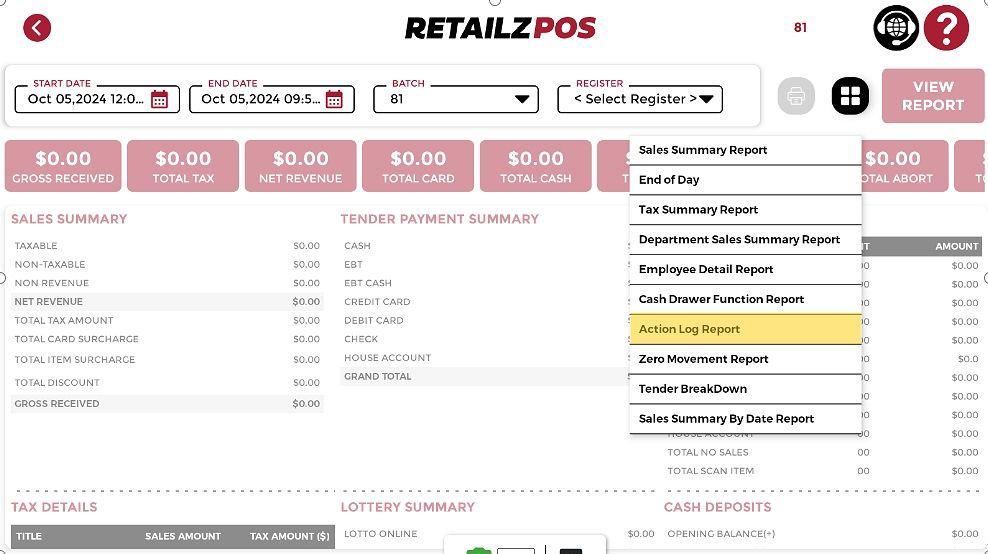Click the Total Card summary tile
The image size is (988, 554).
tap(418, 166)
